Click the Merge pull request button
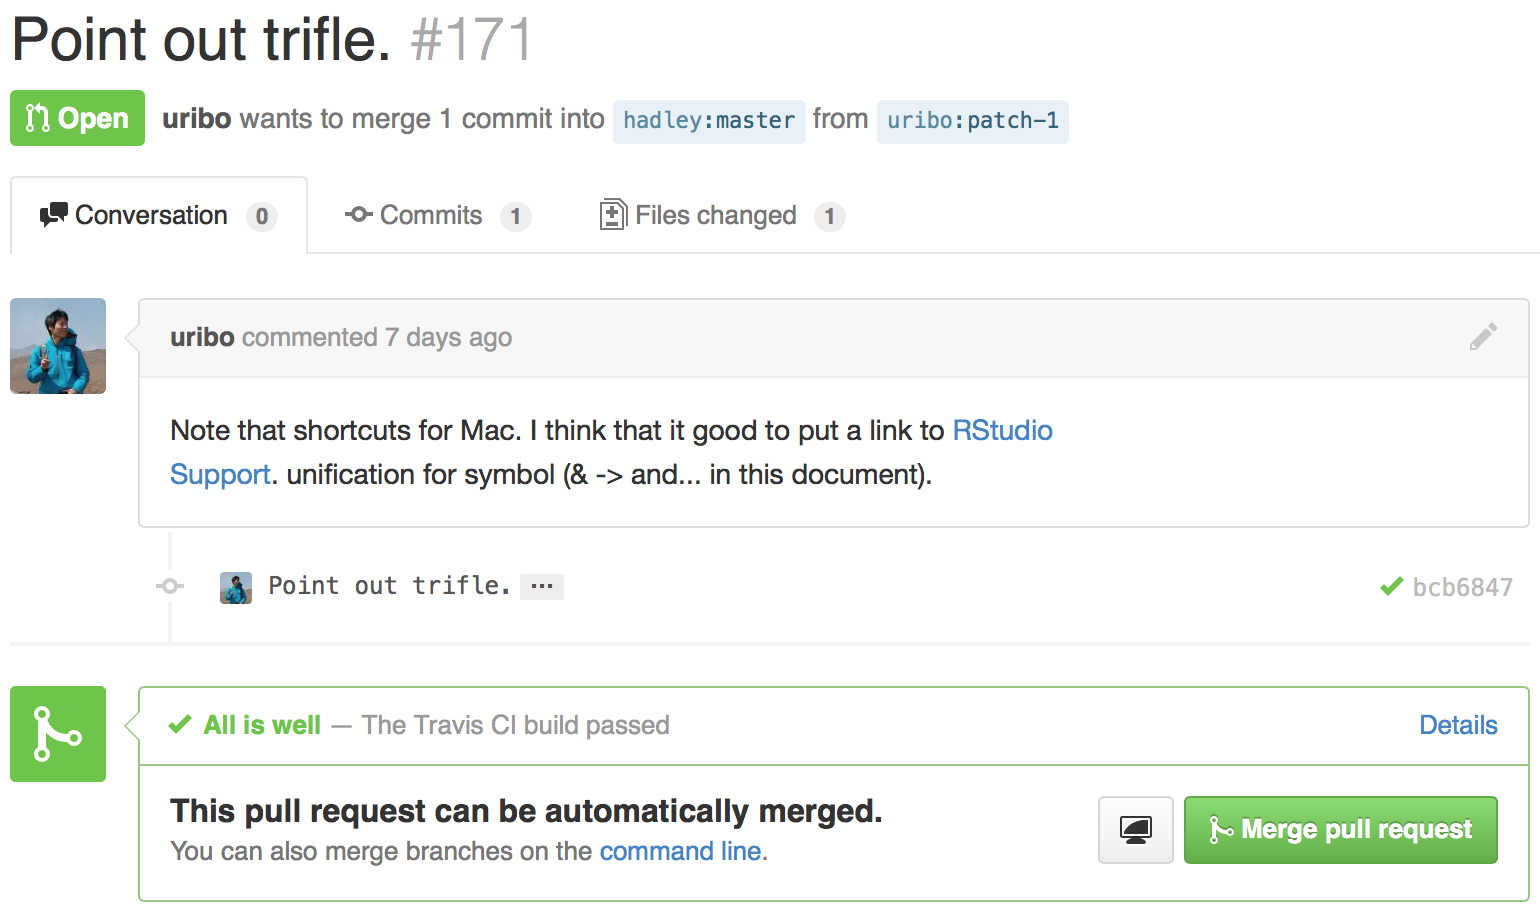The height and width of the screenshot is (912, 1540). [x=1341, y=830]
